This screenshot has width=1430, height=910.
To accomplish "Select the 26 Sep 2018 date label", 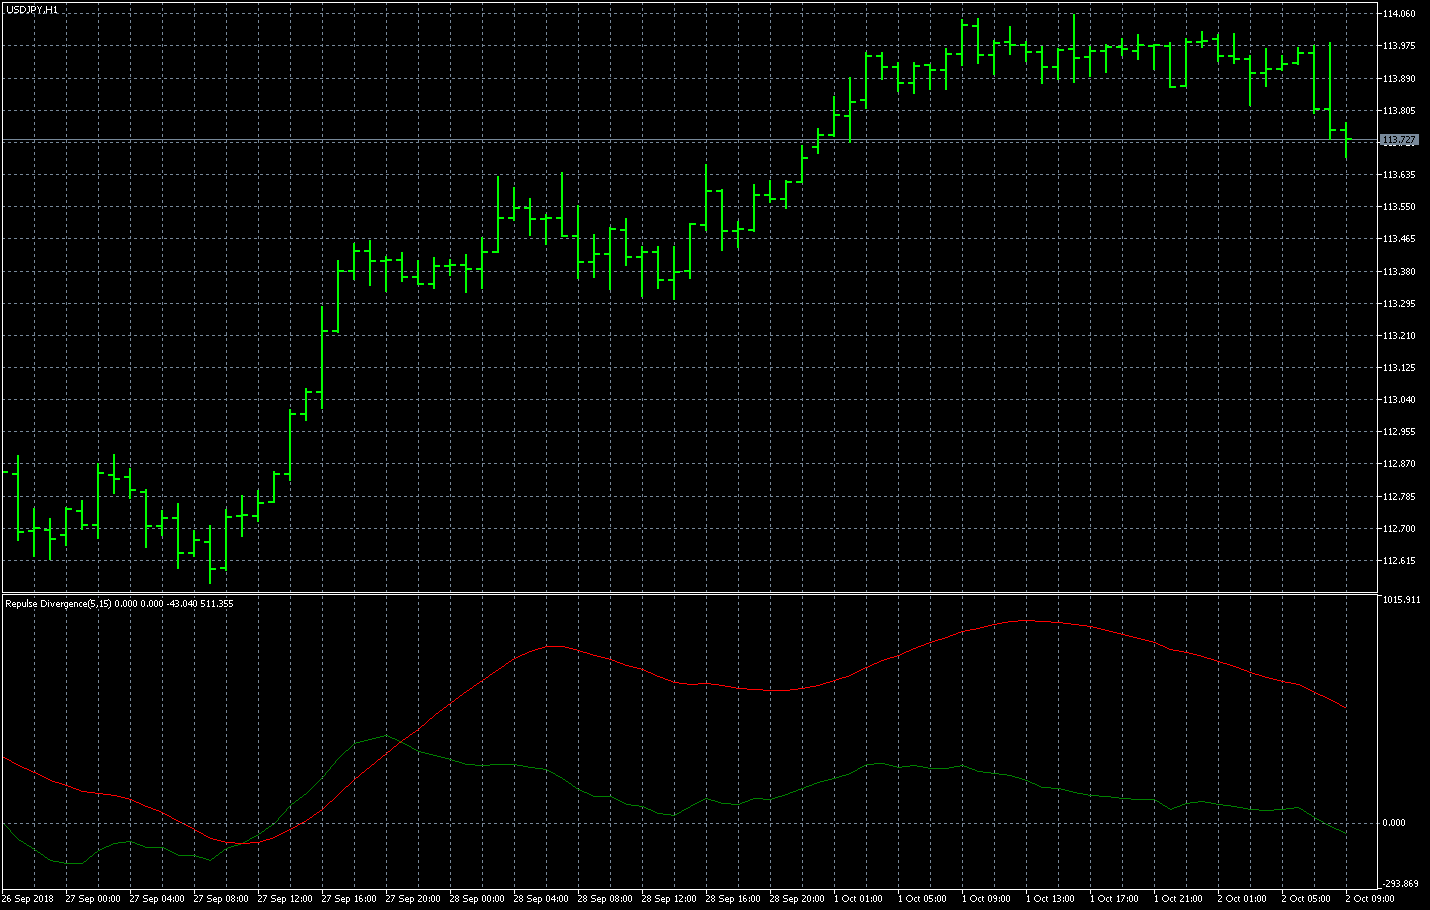I will pyautogui.click(x=28, y=899).
